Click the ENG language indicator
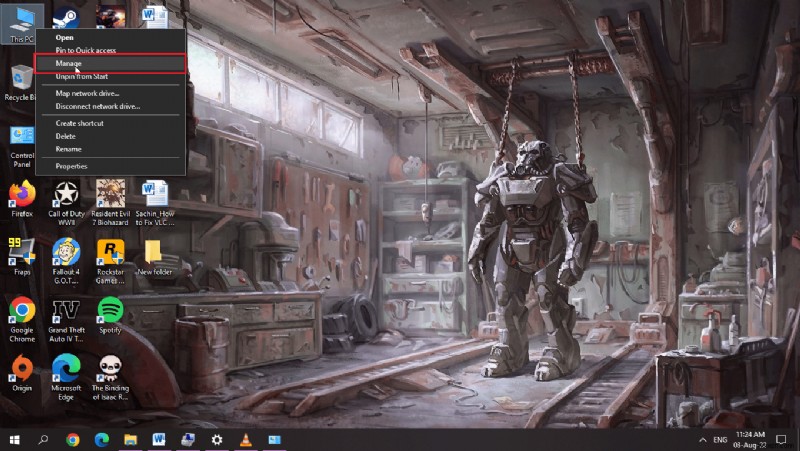800x451 pixels. coord(720,439)
